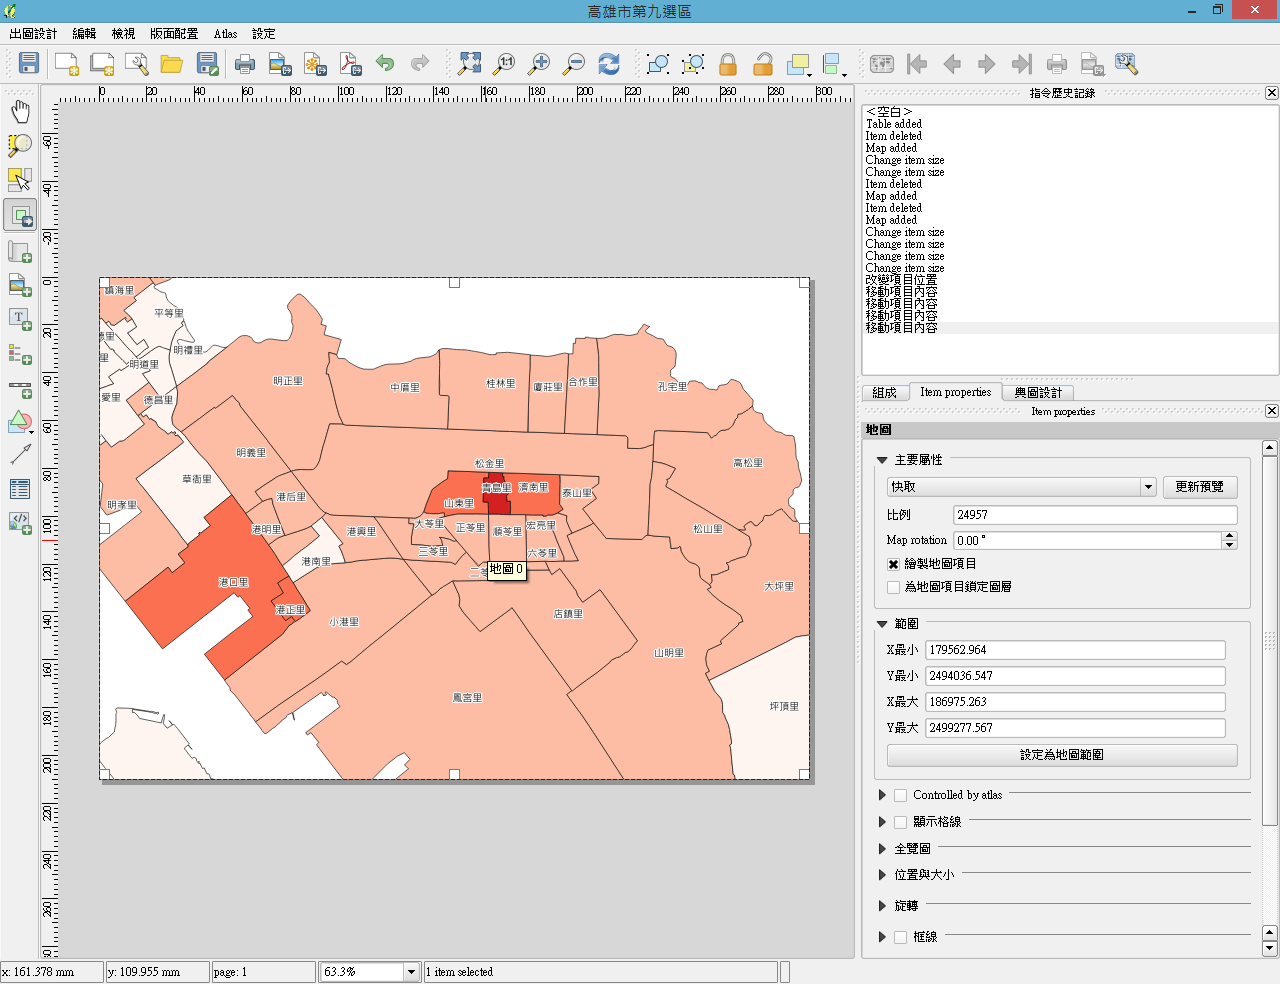Click the 比例 scale input field
This screenshot has height=984, width=1280.
click(1094, 515)
